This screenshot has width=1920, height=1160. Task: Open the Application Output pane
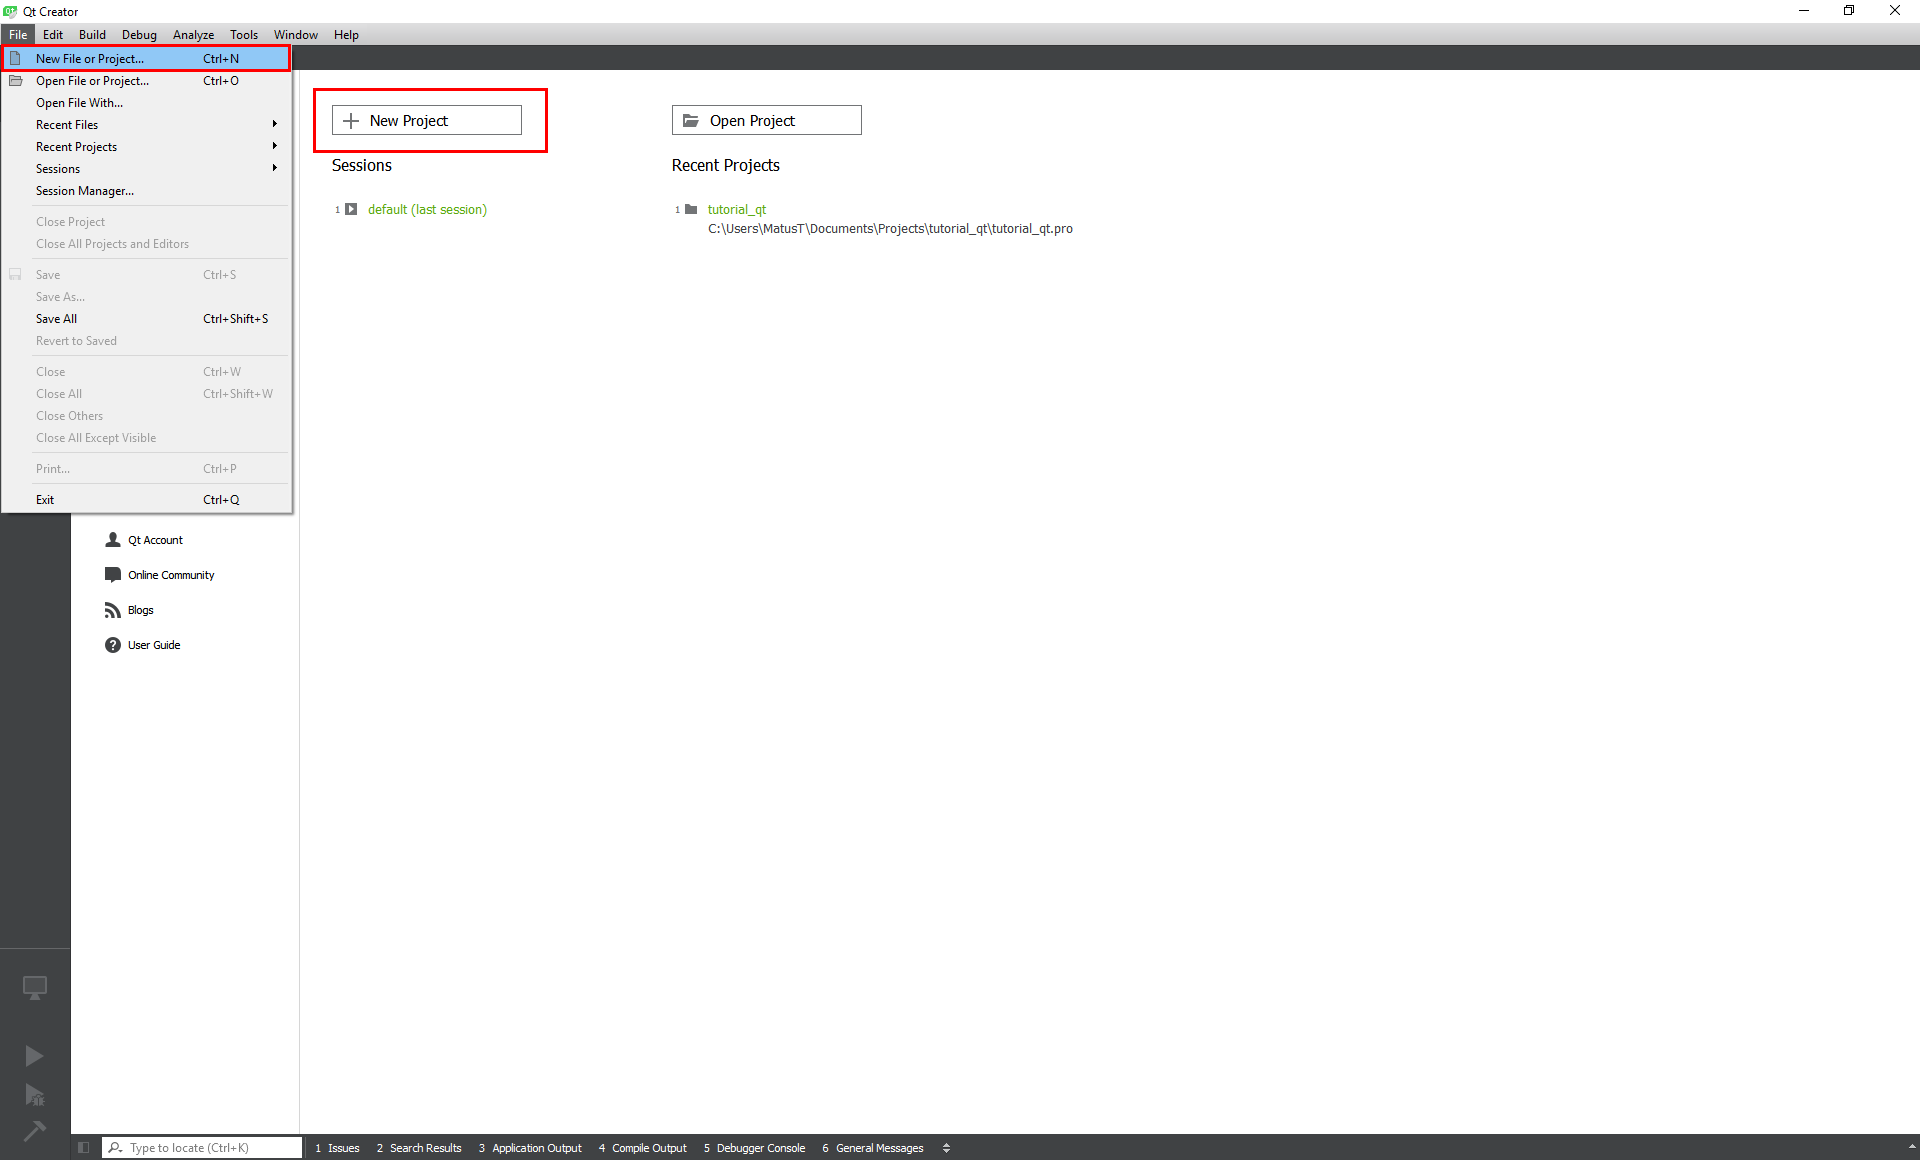tap(530, 1148)
